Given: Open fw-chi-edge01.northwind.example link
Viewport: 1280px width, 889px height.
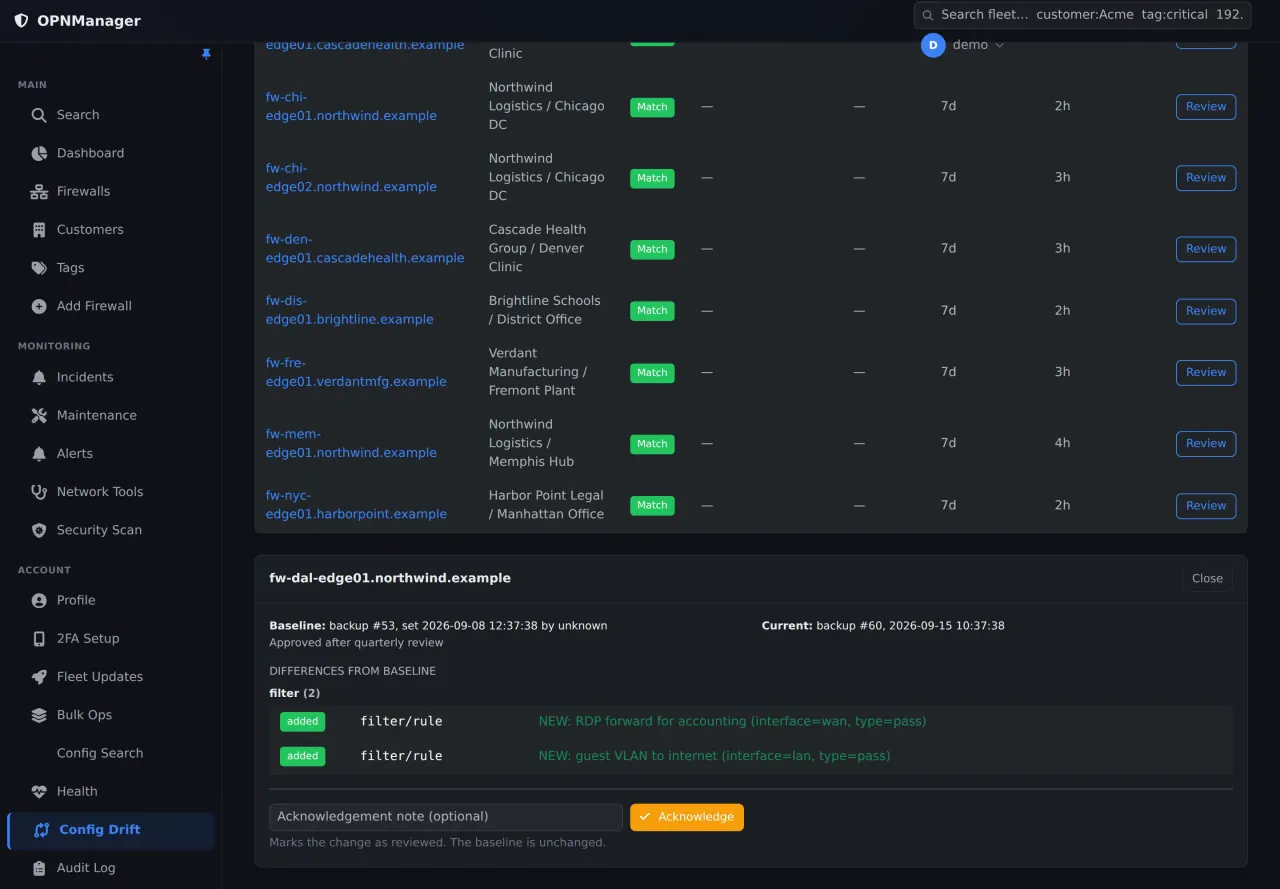Looking at the screenshot, I should click(351, 106).
